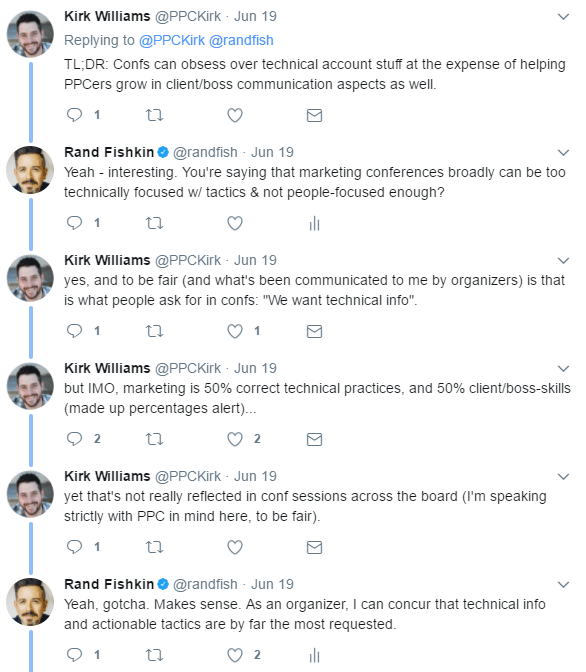This screenshot has width=586, height=672.
Task: Retweet Rand's 'Yeah, gotcha' tweet
Action: pos(154,655)
